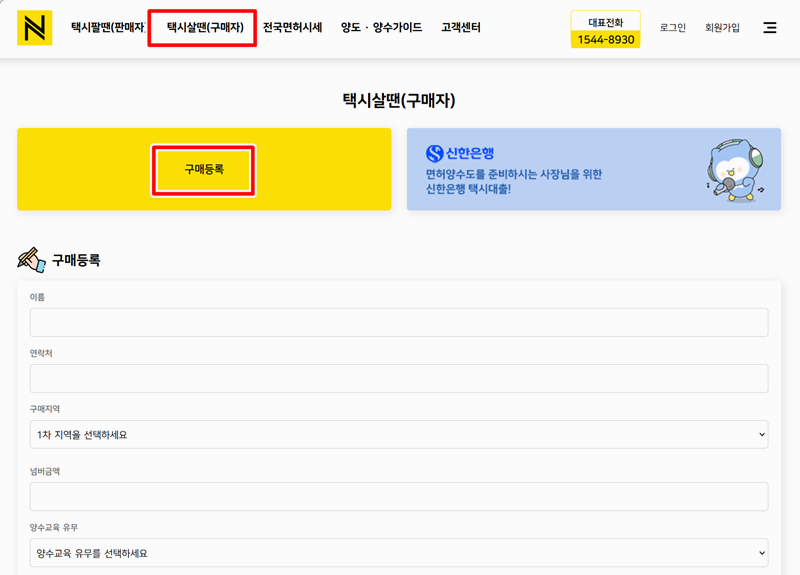Go to the 전국면허시세 menu
The image size is (800, 575).
click(292, 28)
